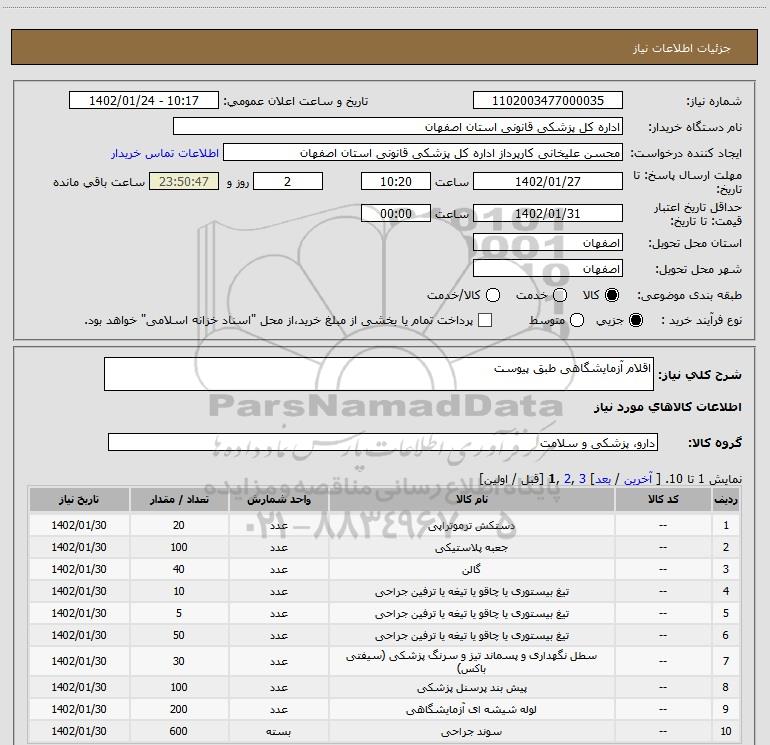Click the استان محل تحویل field
This screenshot has width=770, height=745.
point(548,243)
